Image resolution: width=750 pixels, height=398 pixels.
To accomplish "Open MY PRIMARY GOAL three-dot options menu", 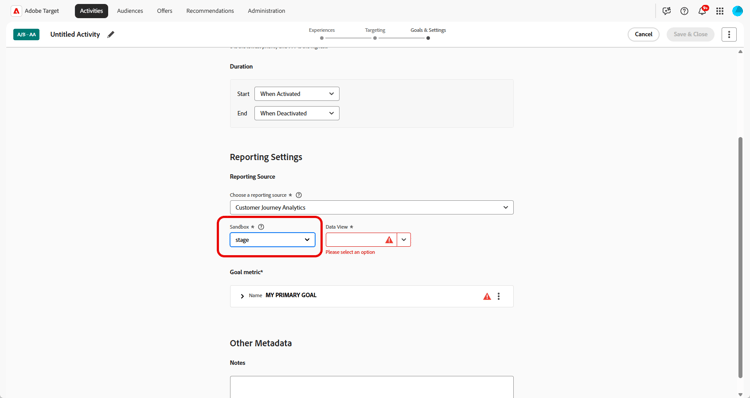I will (498, 297).
